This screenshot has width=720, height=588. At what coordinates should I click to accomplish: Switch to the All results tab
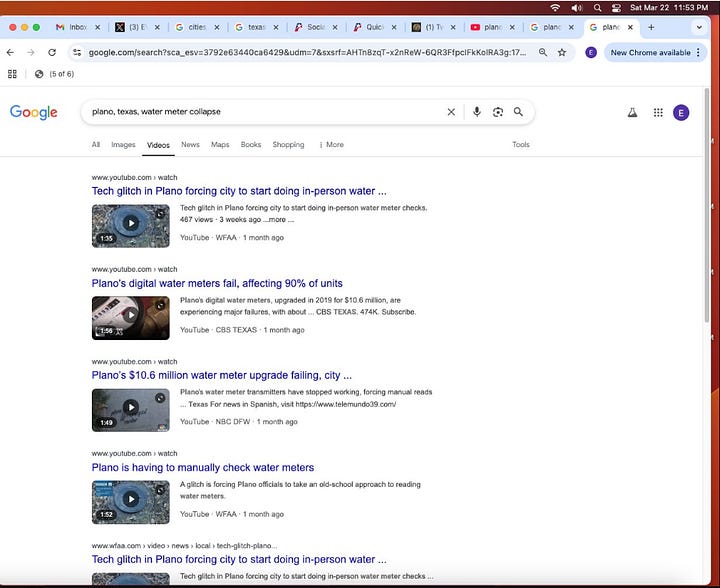click(x=96, y=145)
